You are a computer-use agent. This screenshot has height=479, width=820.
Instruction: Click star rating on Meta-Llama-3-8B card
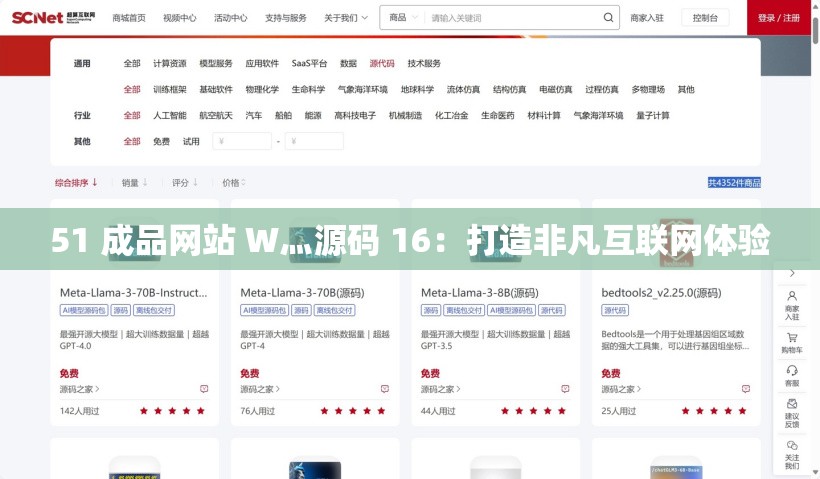coord(533,410)
